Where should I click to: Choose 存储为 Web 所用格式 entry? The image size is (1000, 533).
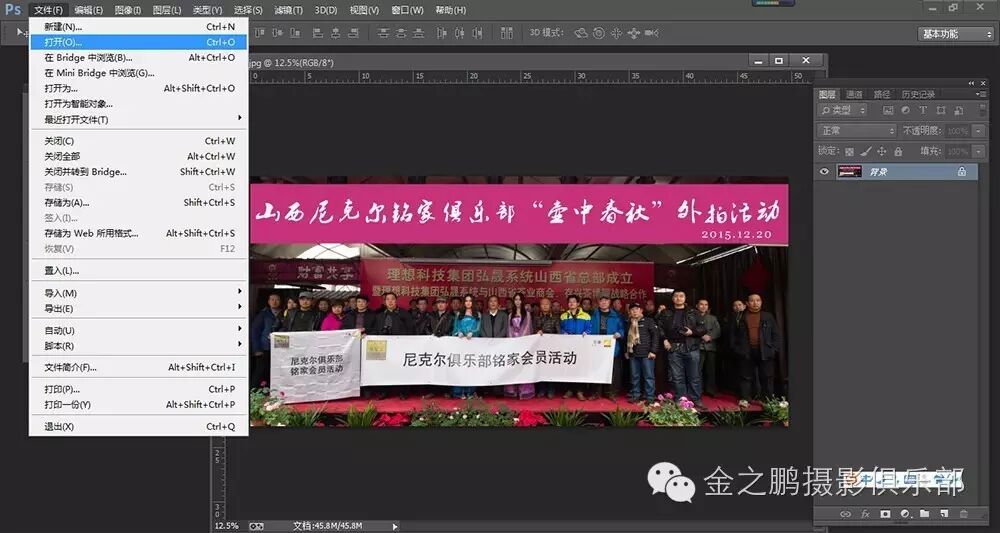[x=138, y=233]
